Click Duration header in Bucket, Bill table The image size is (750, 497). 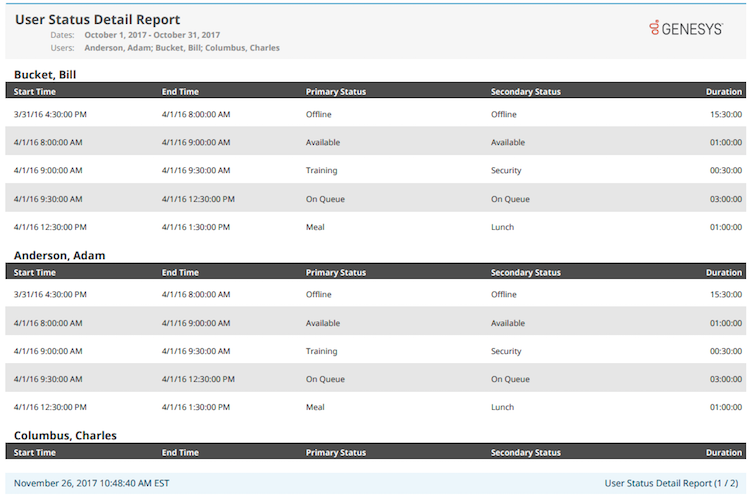(724, 91)
